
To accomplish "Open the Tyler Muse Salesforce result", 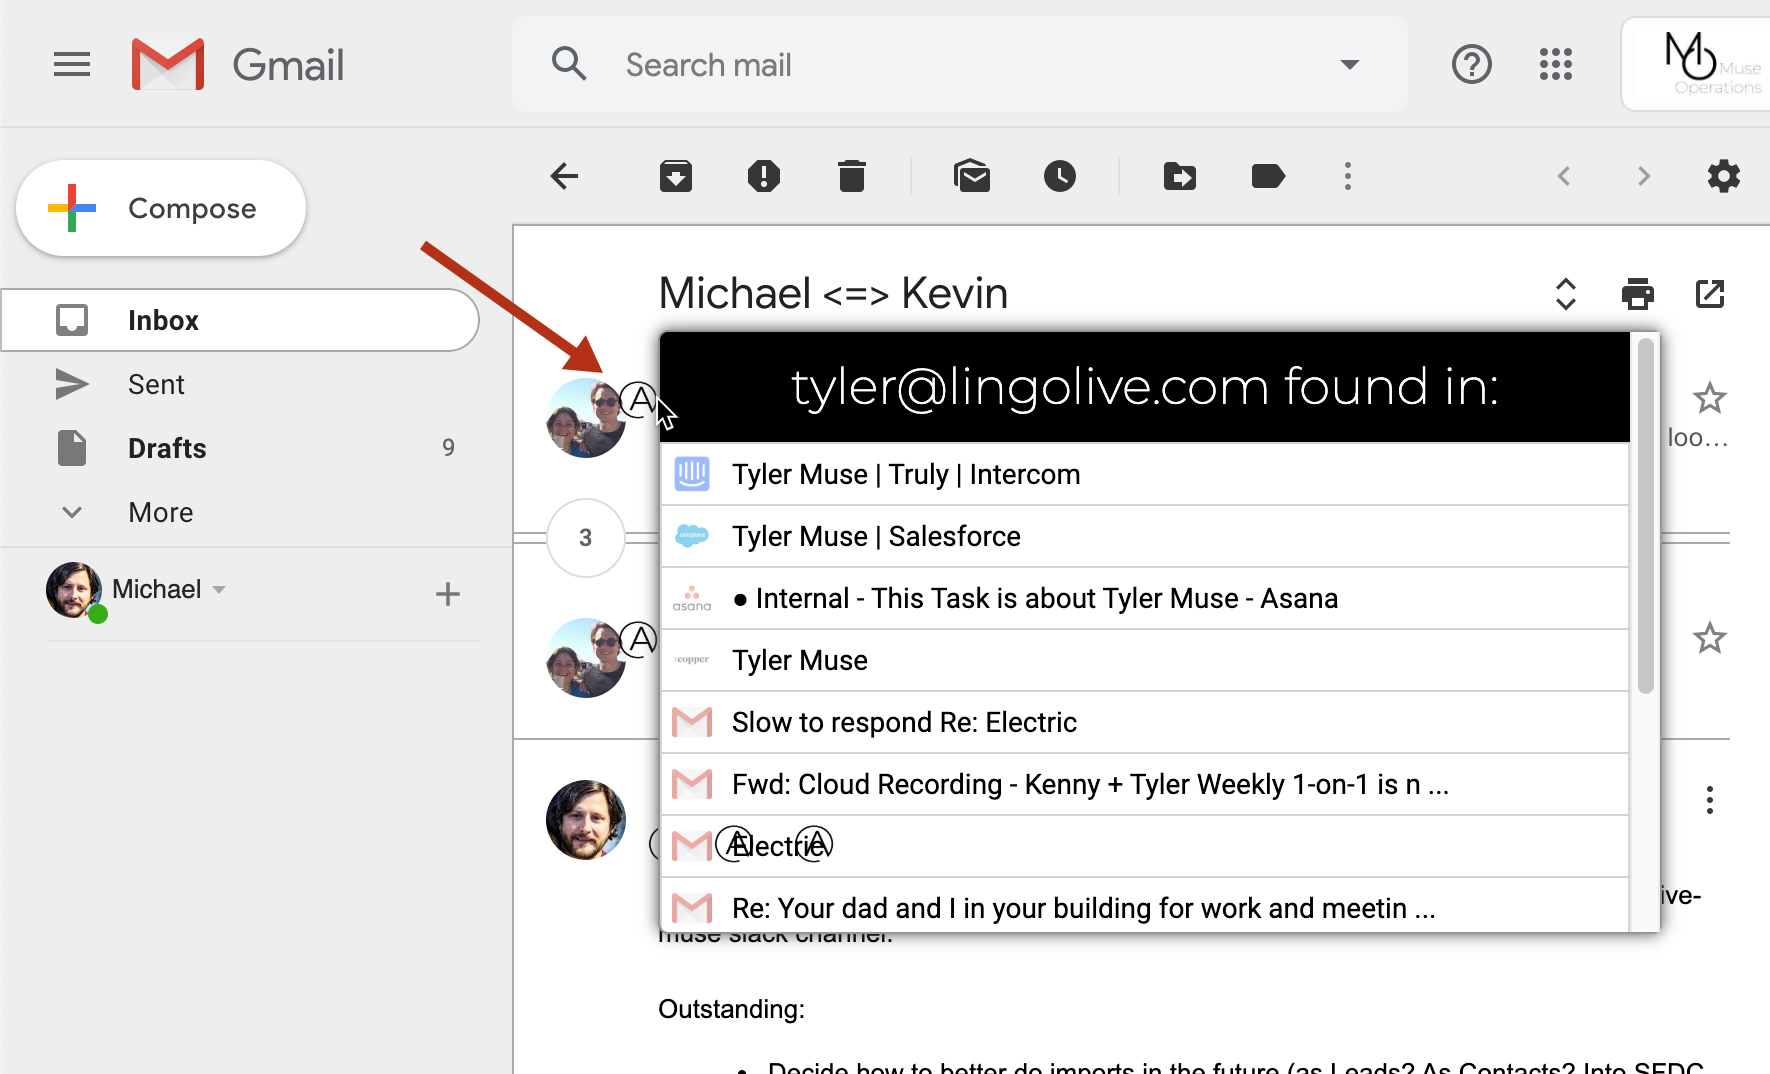I will pos(1145,536).
